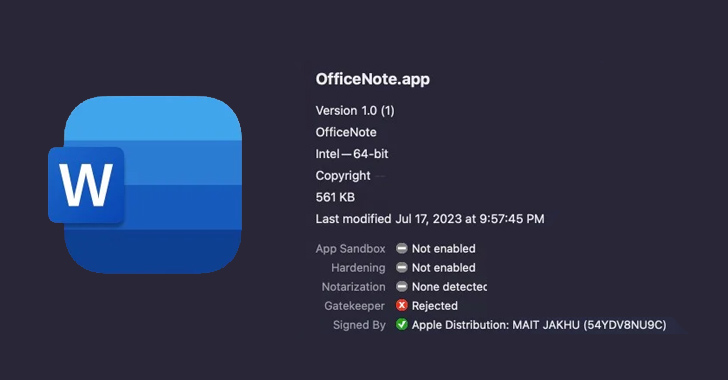The image size is (728, 380).
Task: Click the OfficeNote name below version
Action: [x=346, y=132]
